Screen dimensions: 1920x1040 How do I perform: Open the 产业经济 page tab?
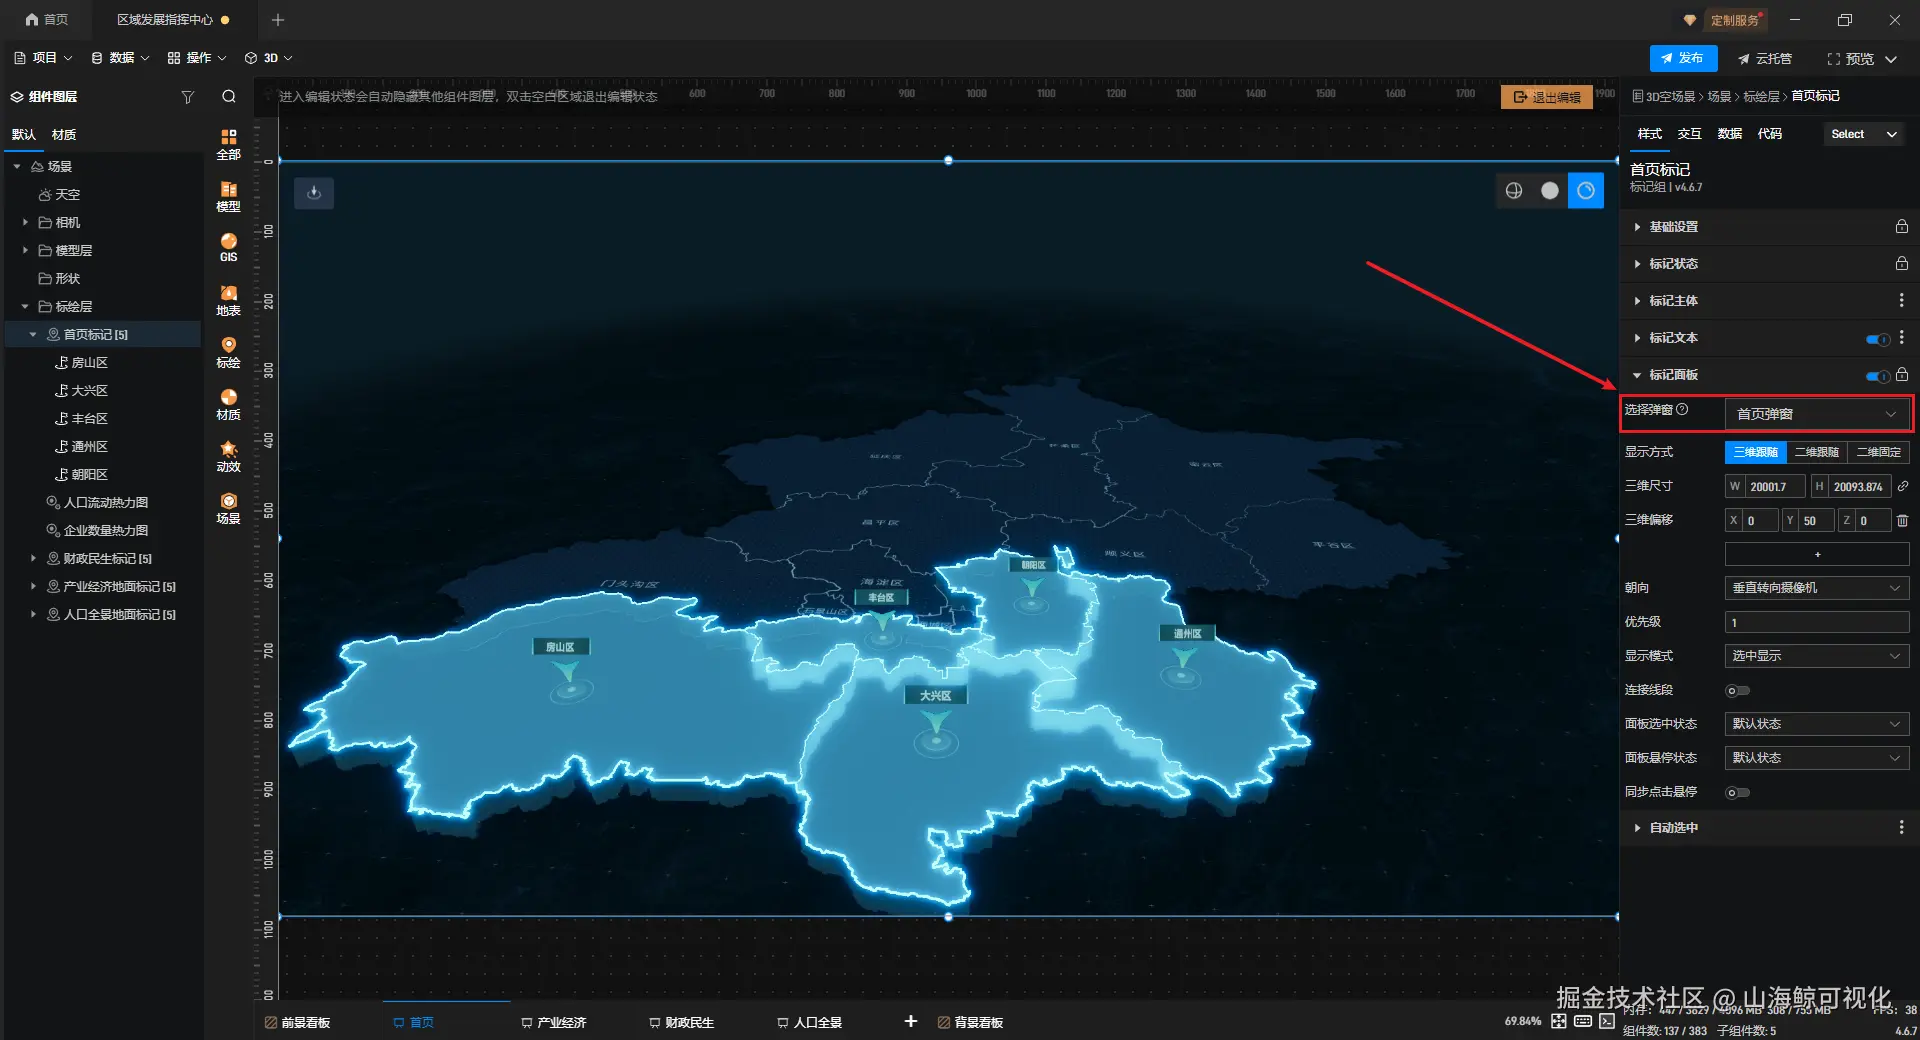pyautogui.click(x=553, y=1022)
